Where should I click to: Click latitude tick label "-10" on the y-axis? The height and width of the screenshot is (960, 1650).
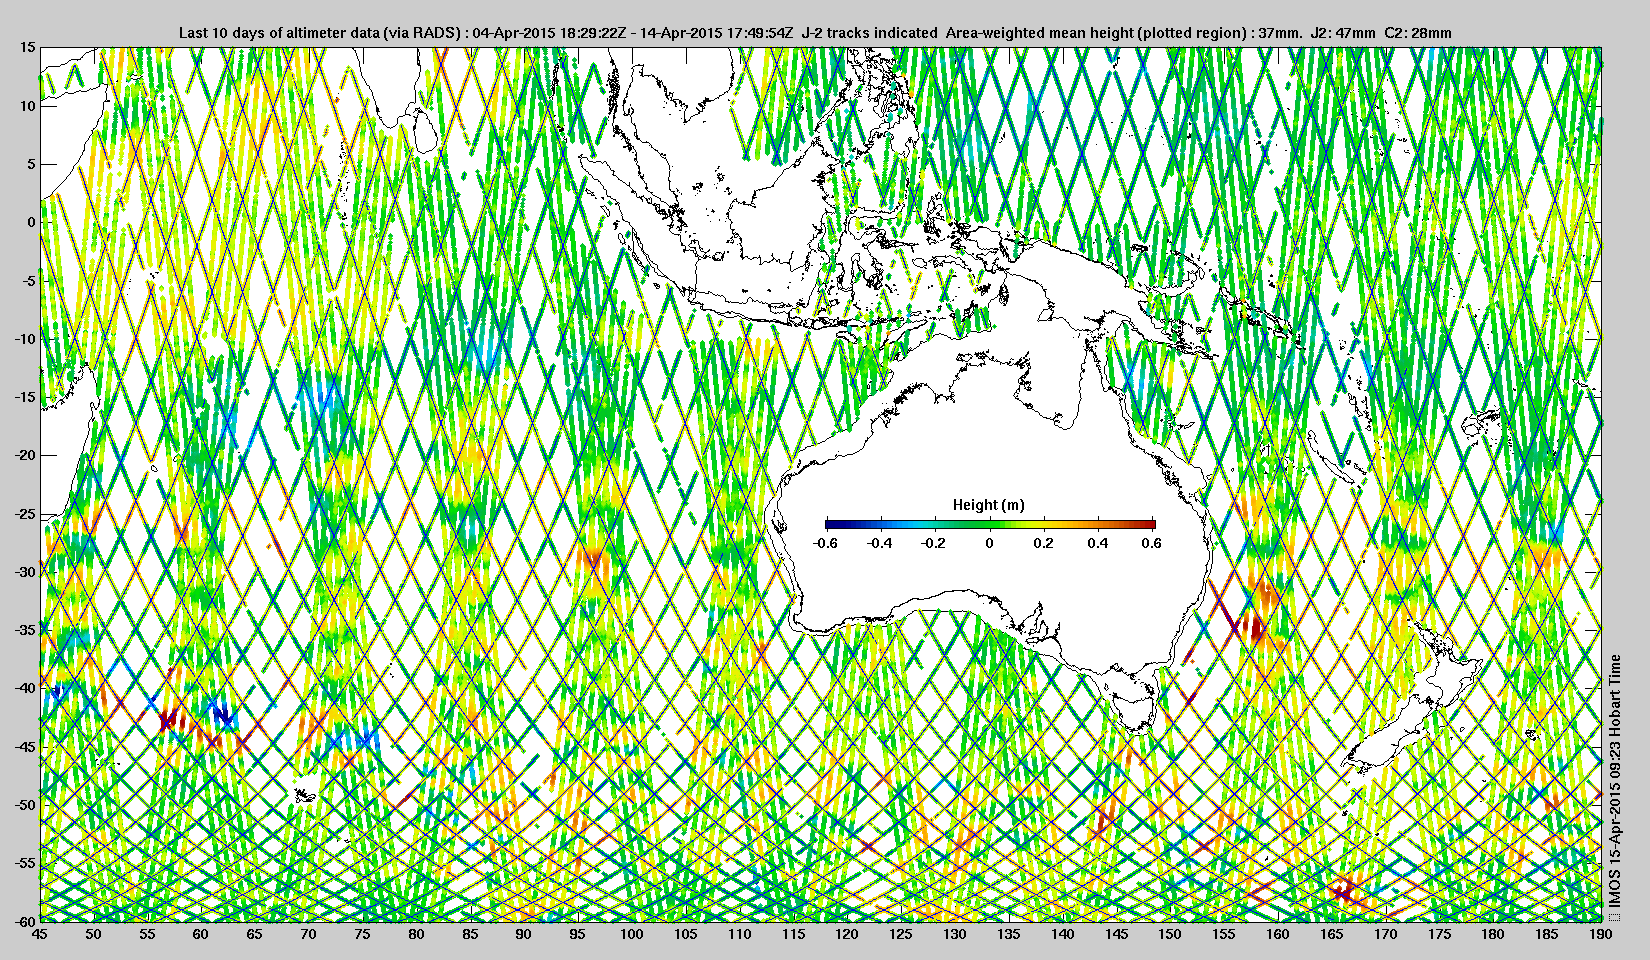25,339
